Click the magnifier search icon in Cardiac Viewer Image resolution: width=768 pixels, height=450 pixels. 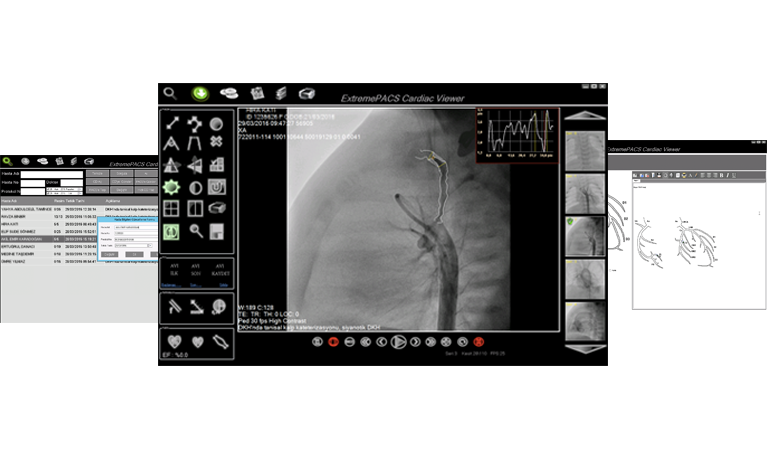point(171,93)
